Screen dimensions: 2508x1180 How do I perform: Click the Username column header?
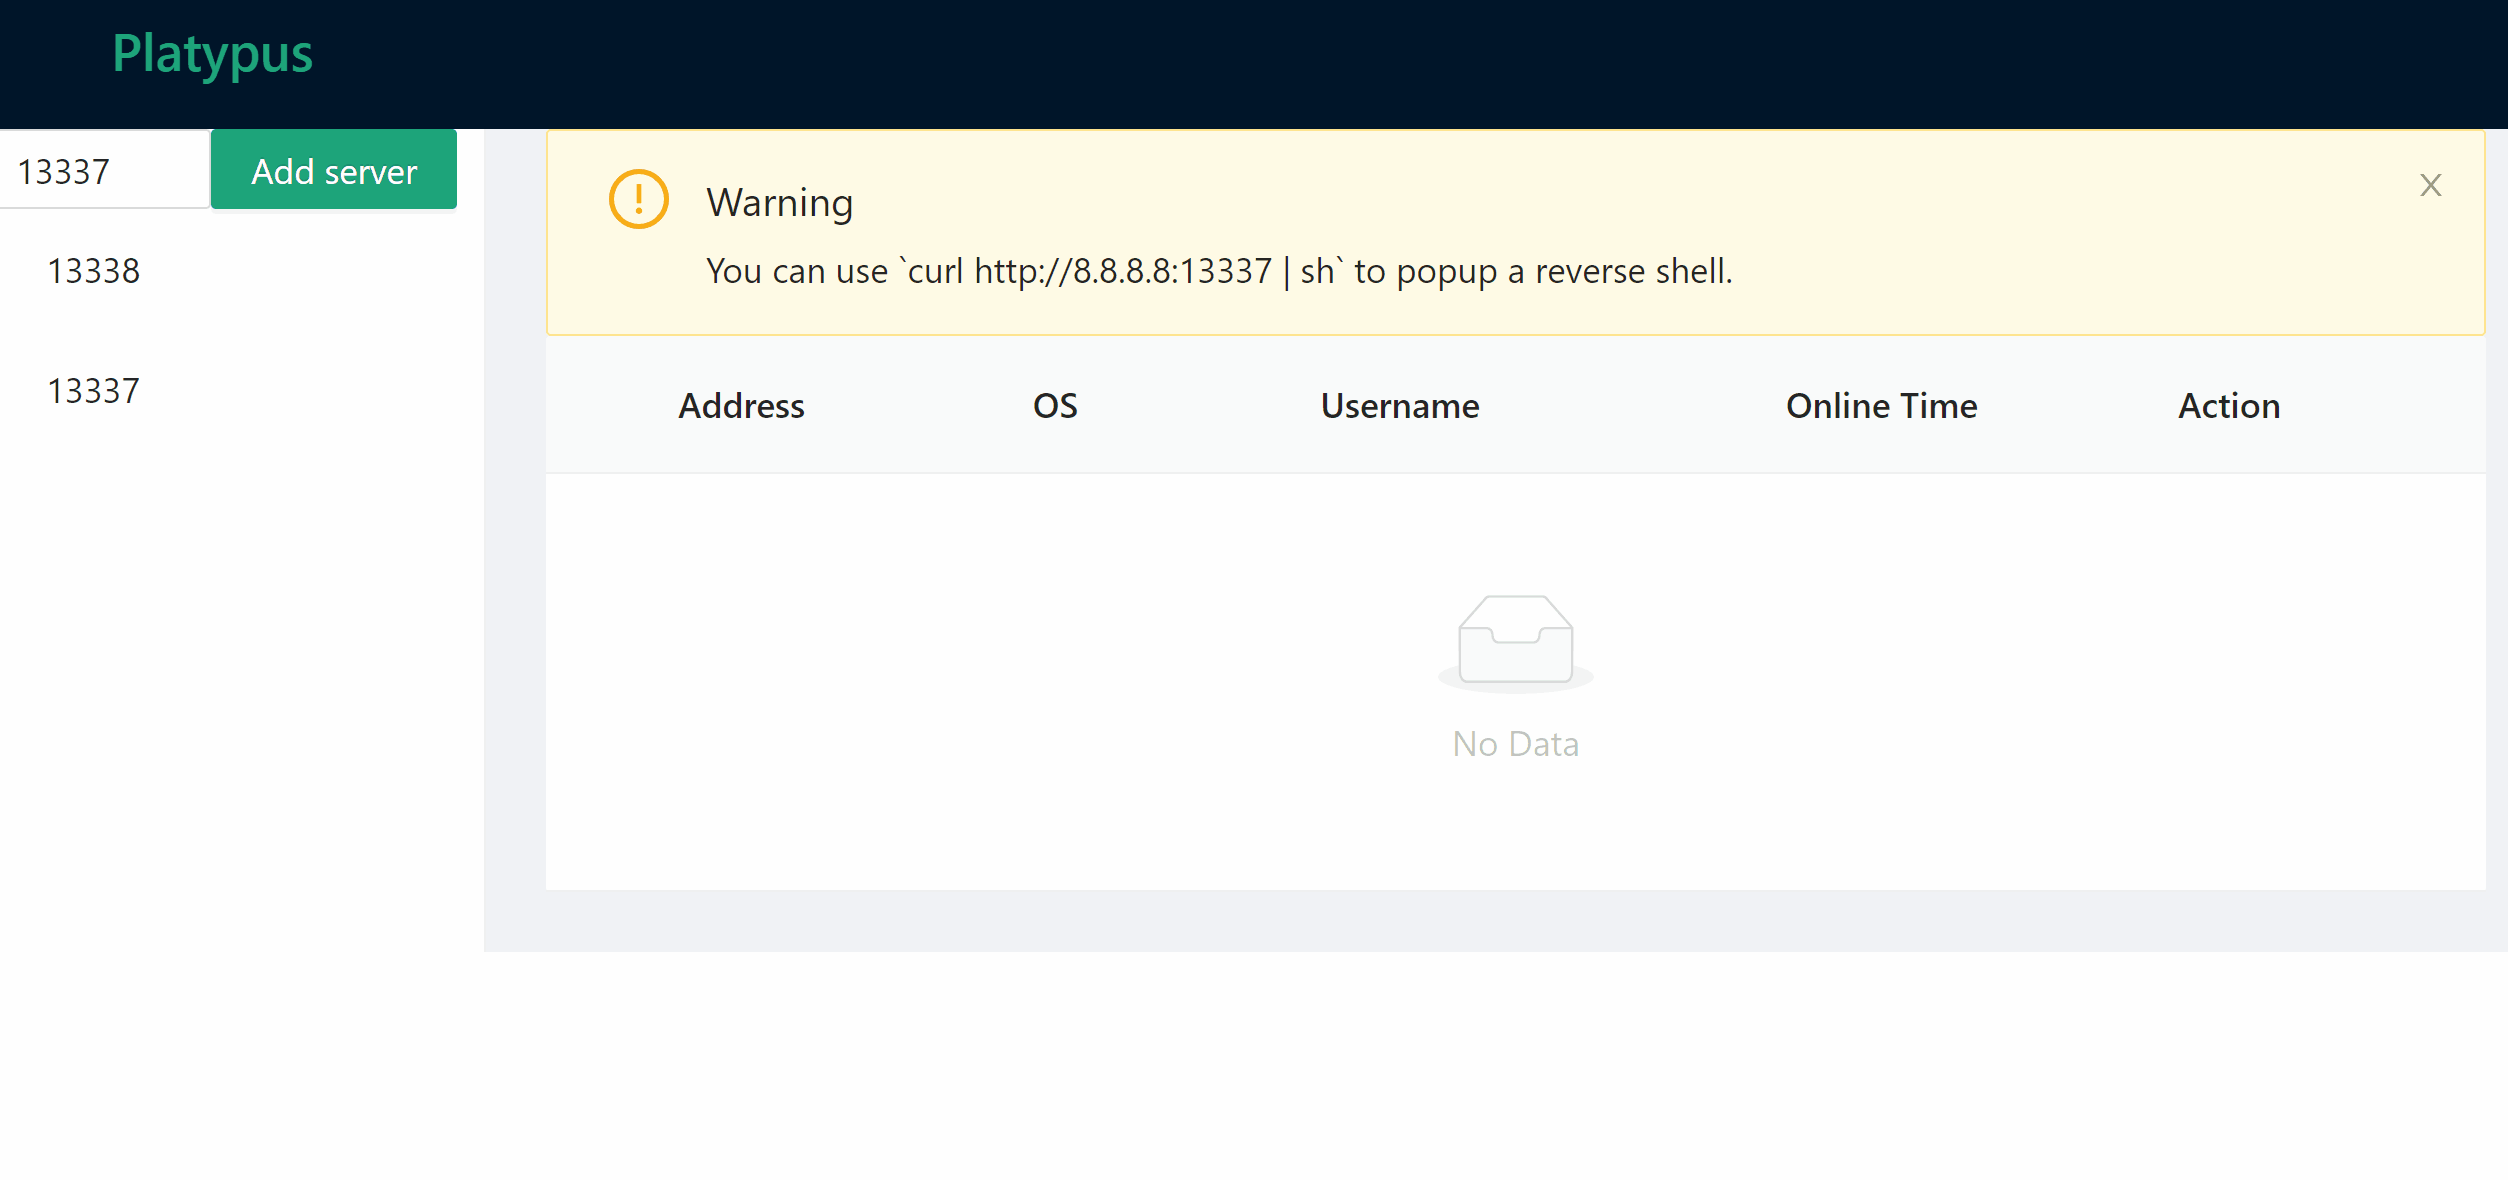[1399, 406]
